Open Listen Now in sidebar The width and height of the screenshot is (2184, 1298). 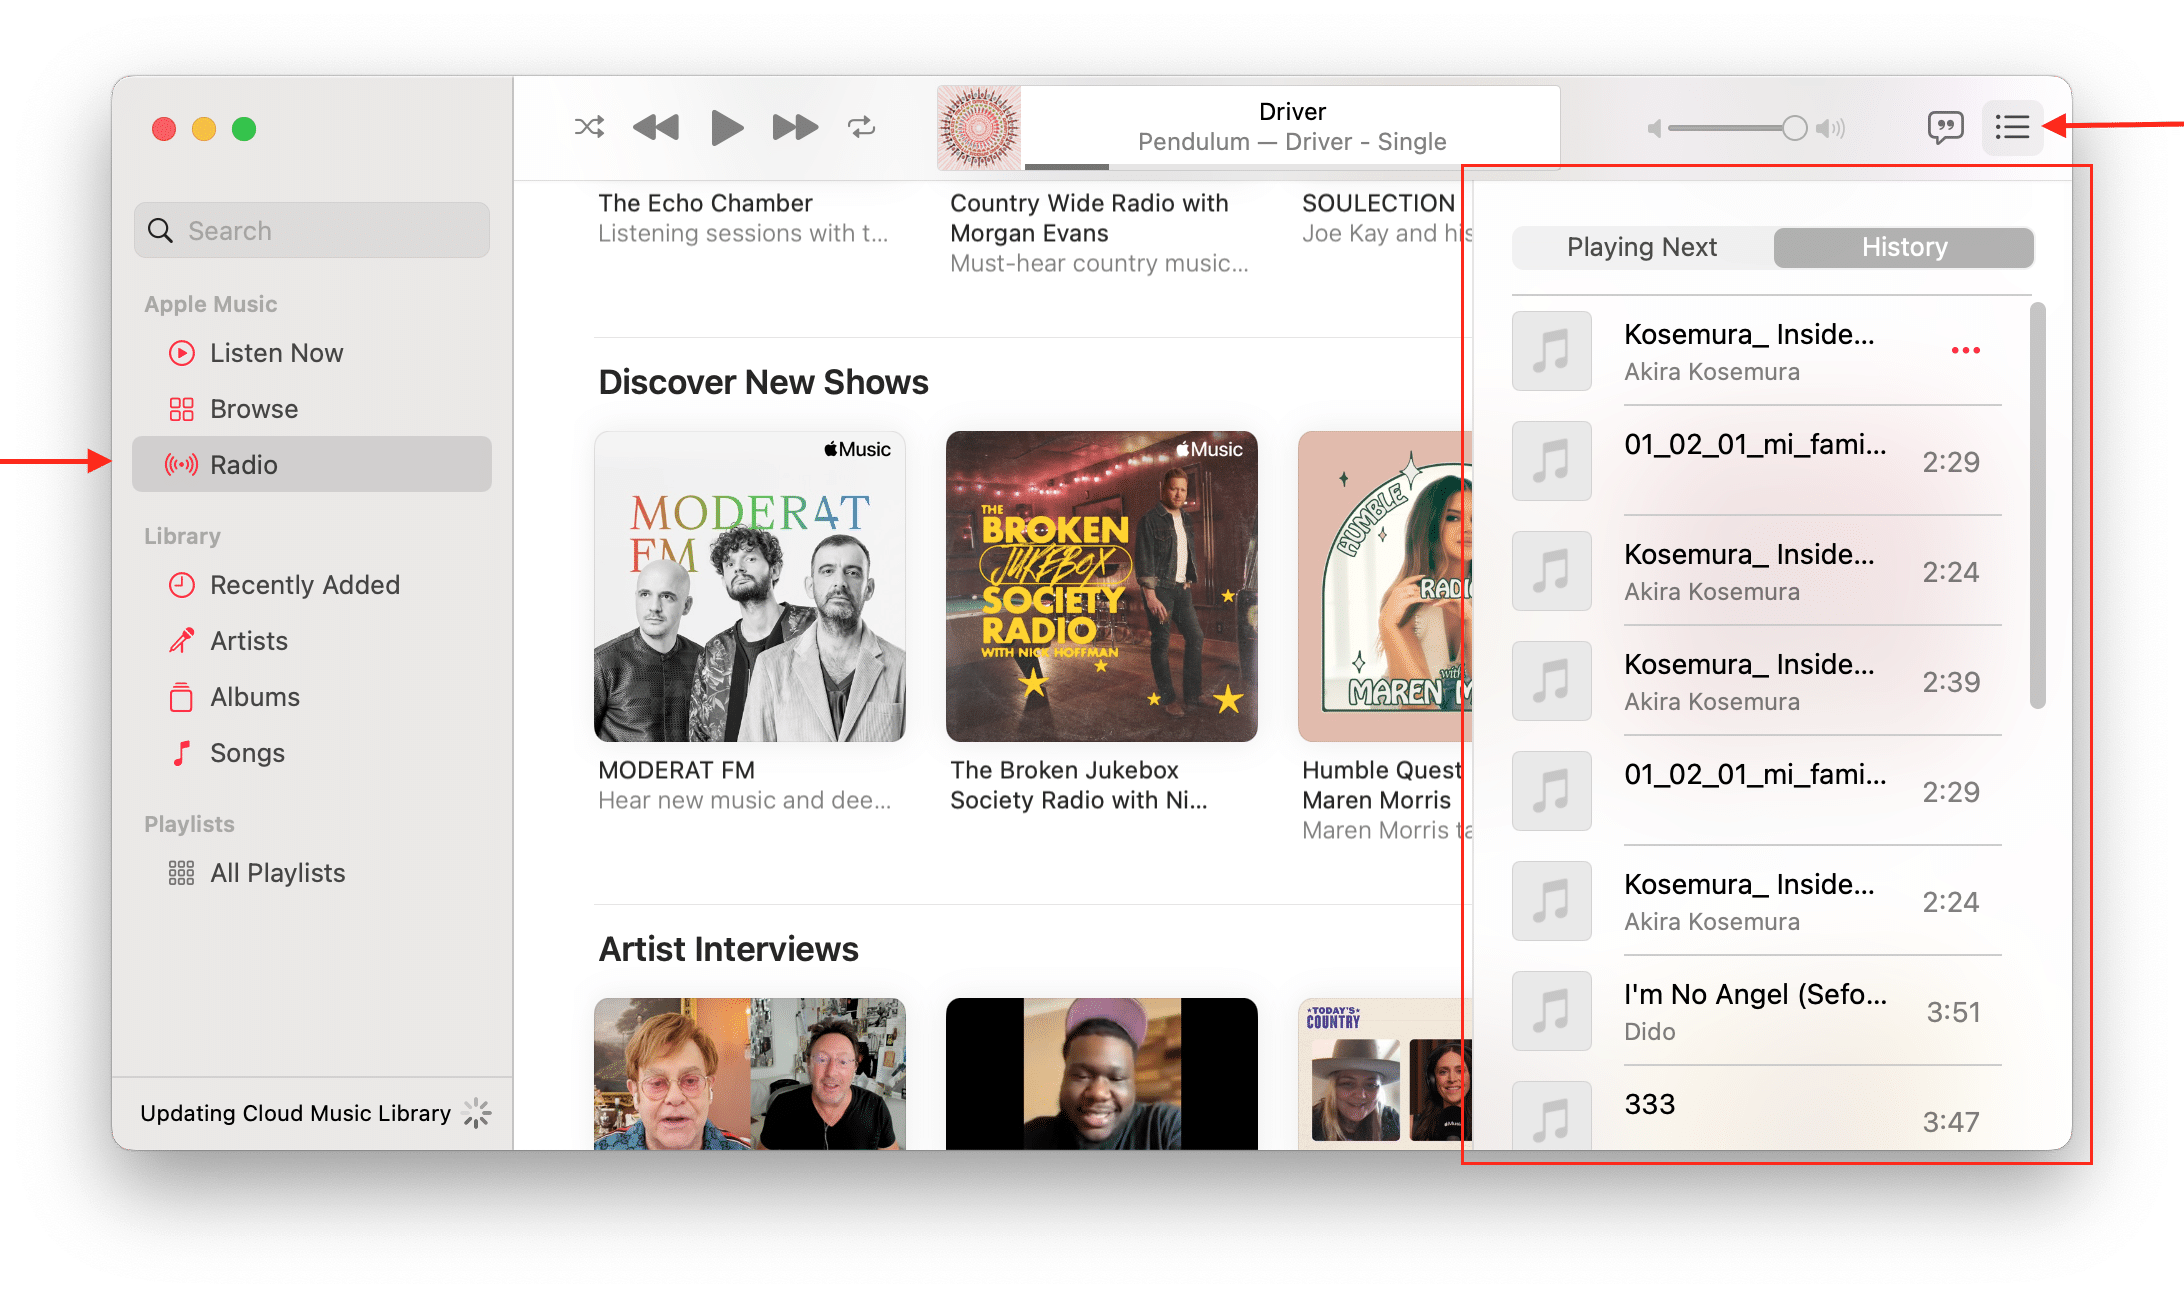tap(312, 353)
